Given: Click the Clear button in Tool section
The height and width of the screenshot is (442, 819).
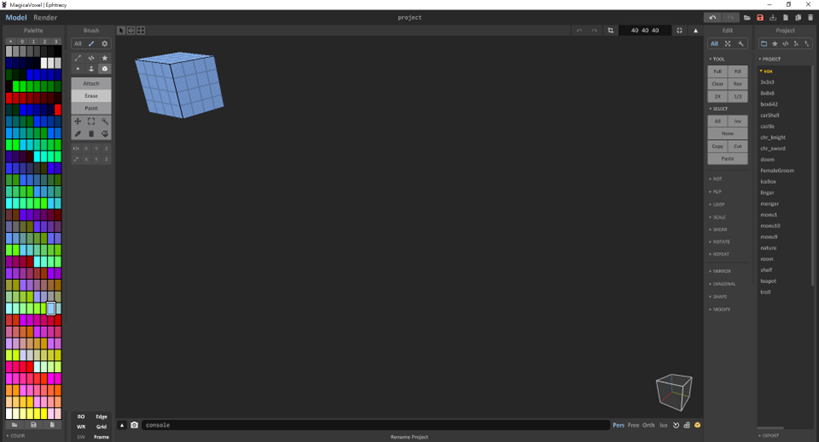Looking at the screenshot, I should point(717,83).
